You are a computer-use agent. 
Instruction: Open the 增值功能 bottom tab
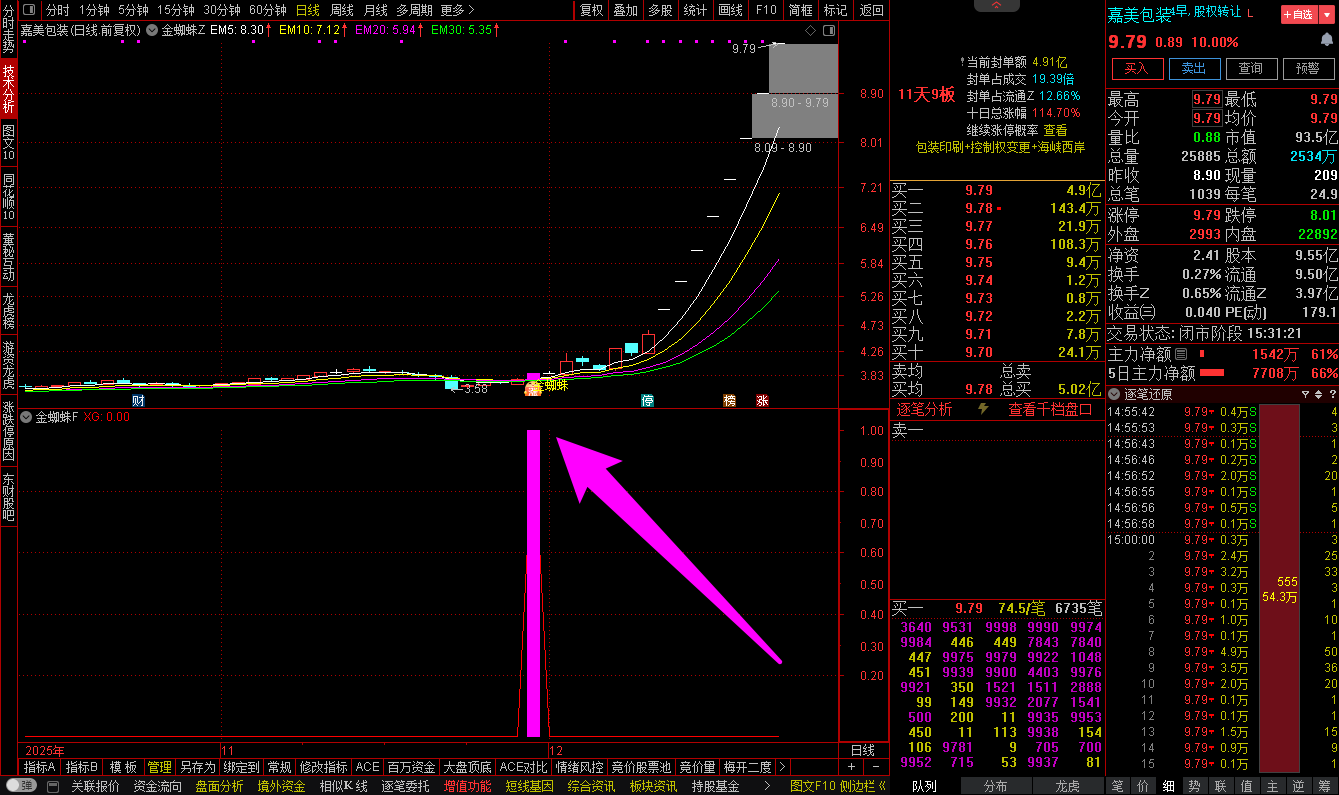pos(468,786)
